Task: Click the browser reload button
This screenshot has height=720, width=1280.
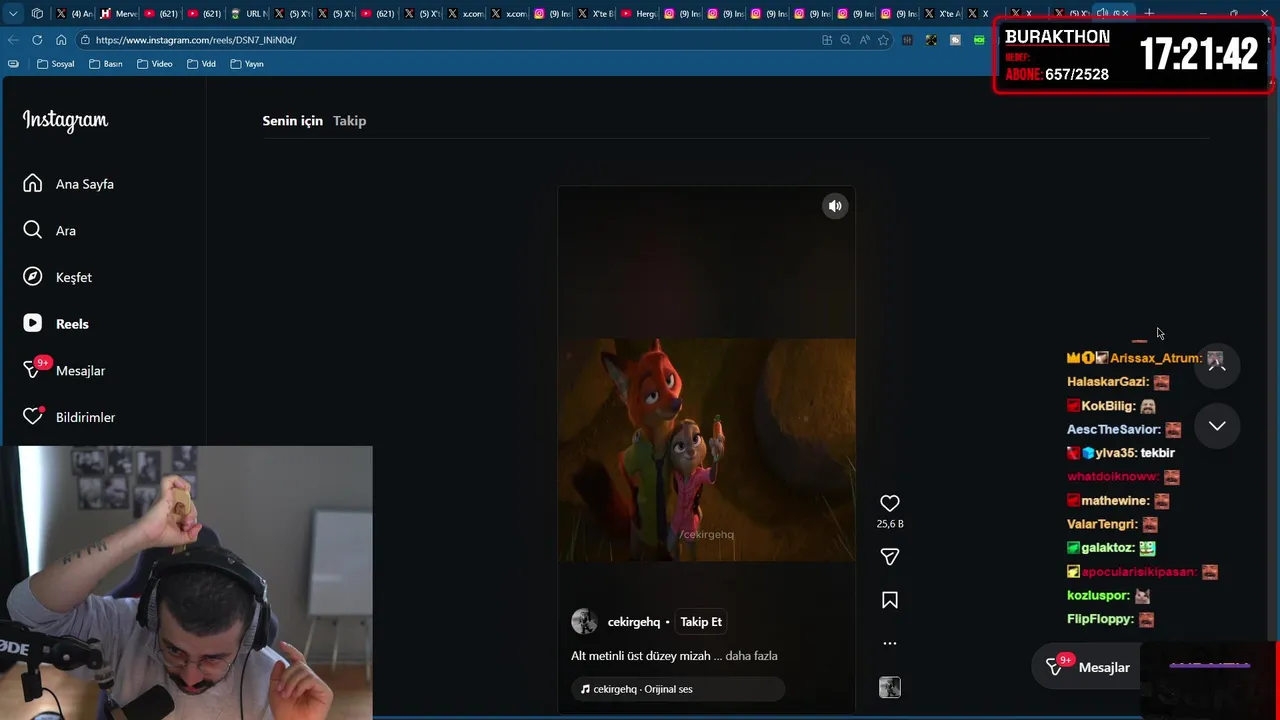Action: tap(37, 40)
